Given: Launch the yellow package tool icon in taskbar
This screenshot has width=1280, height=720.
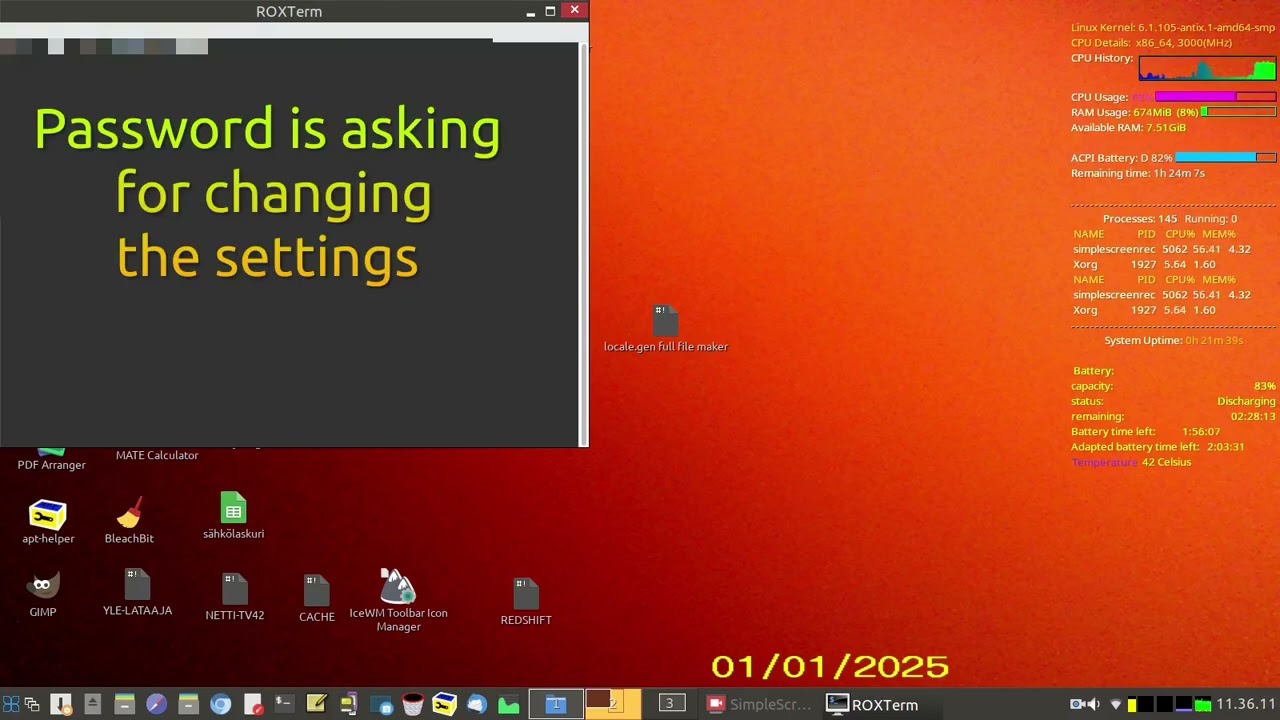Looking at the screenshot, I should click(x=444, y=704).
